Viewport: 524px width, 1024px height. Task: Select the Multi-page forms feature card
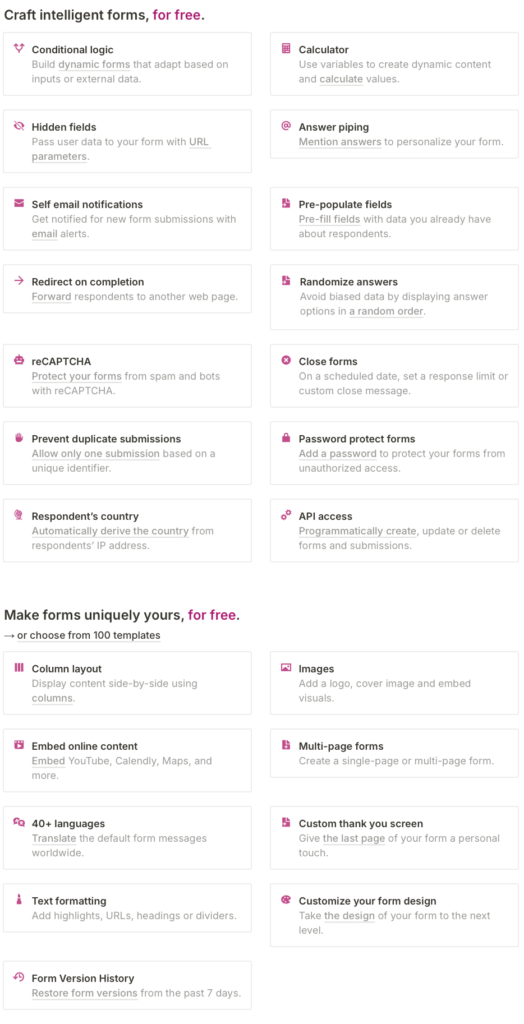pos(394,753)
